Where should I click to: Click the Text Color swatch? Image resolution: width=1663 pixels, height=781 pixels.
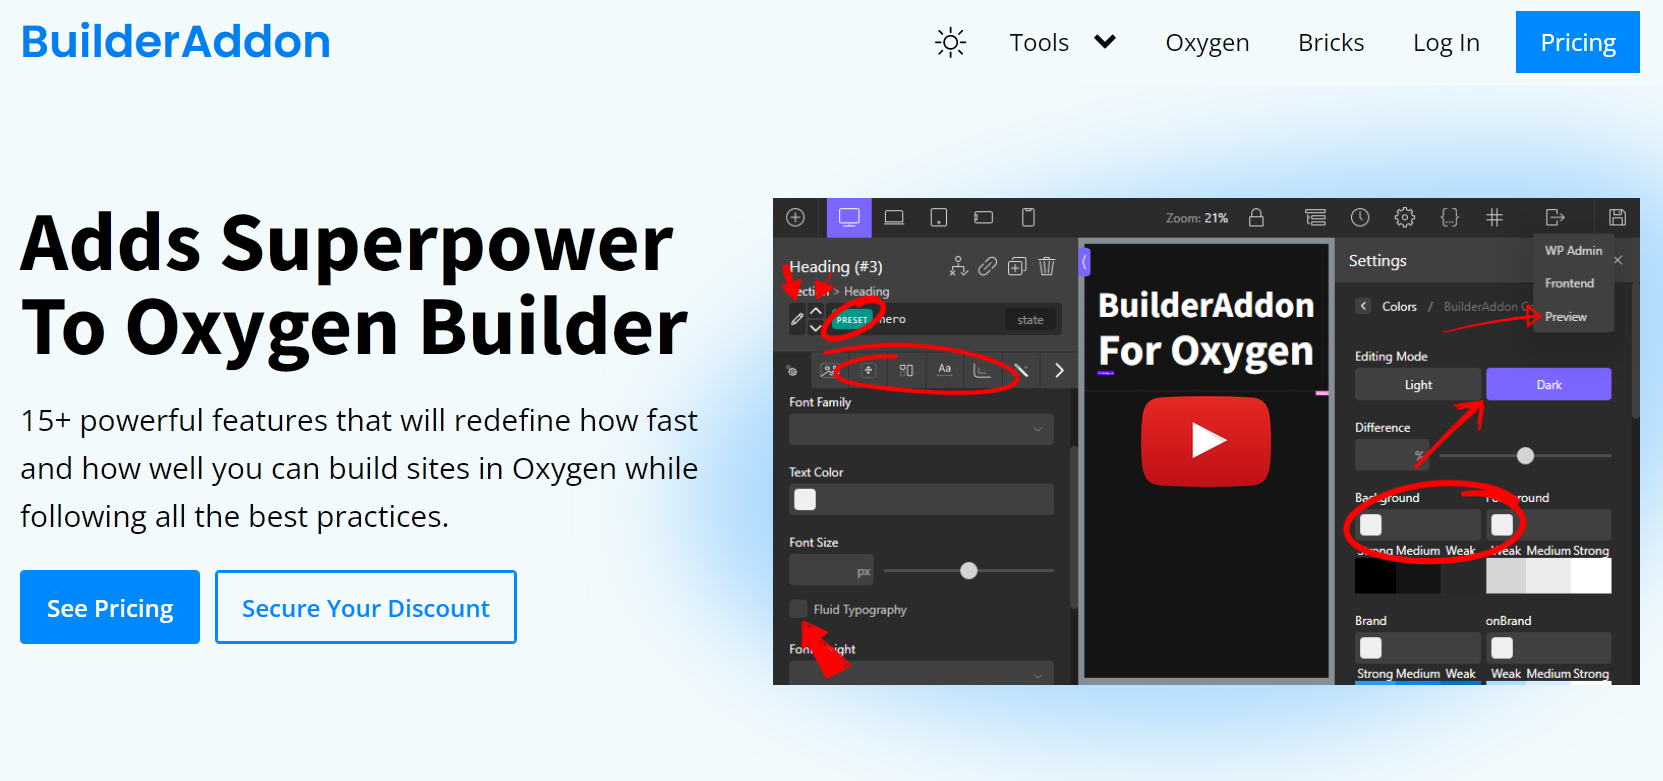805,499
